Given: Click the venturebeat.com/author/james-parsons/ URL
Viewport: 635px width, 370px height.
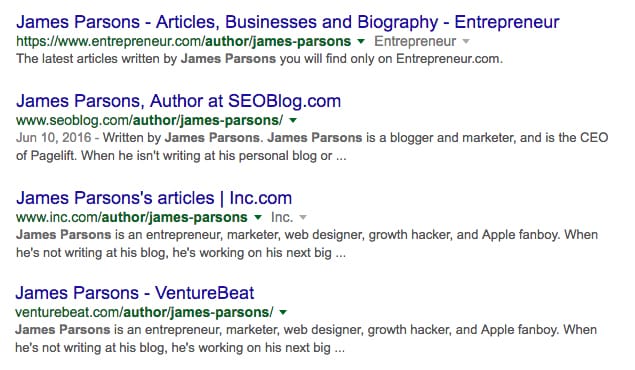Looking at the screenshot, I should 144,312.
